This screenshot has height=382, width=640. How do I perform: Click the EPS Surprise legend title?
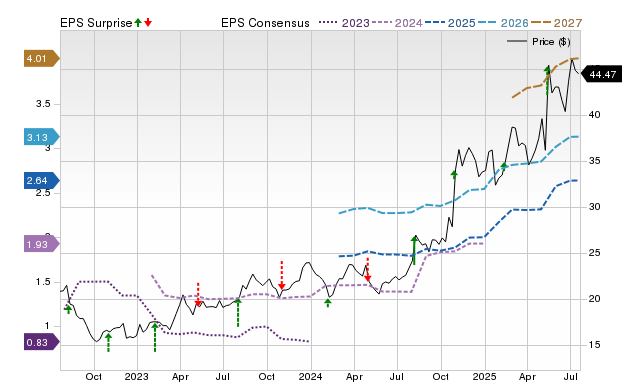coord(96,23)
